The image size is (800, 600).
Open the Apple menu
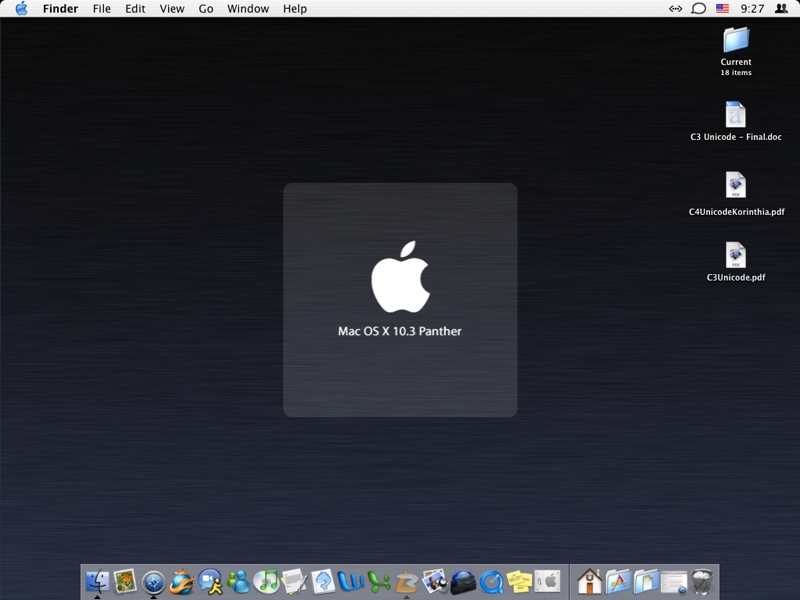tap(21, 9)
